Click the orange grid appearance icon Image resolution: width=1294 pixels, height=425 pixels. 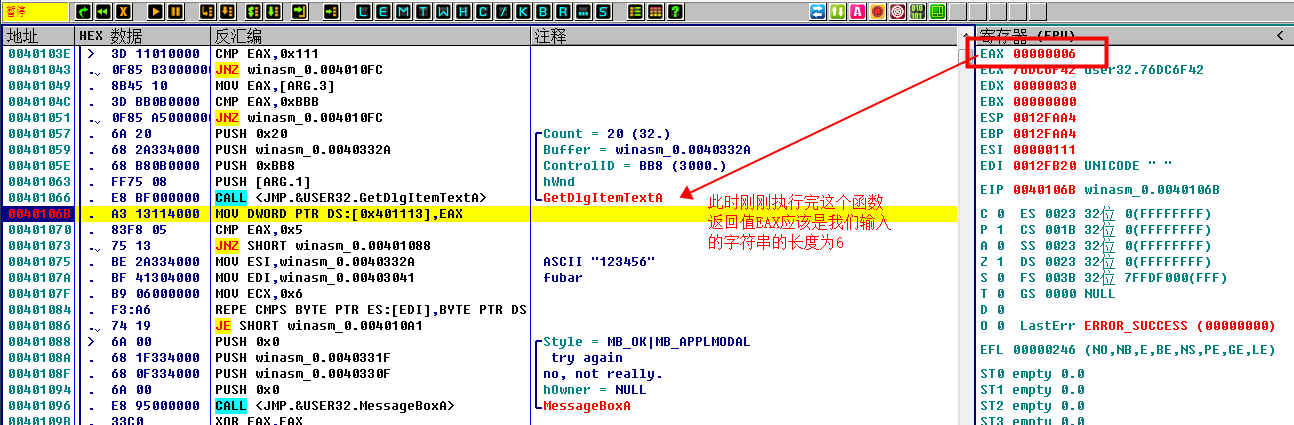655,12
